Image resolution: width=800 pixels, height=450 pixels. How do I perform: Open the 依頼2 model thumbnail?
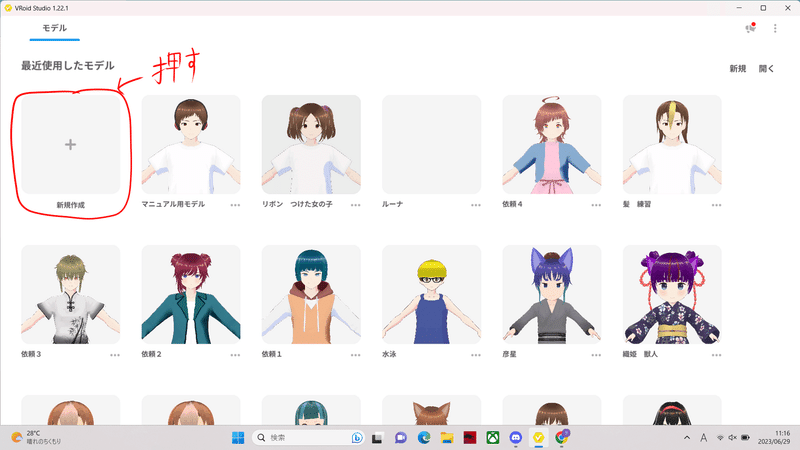(x=191, y=294)
